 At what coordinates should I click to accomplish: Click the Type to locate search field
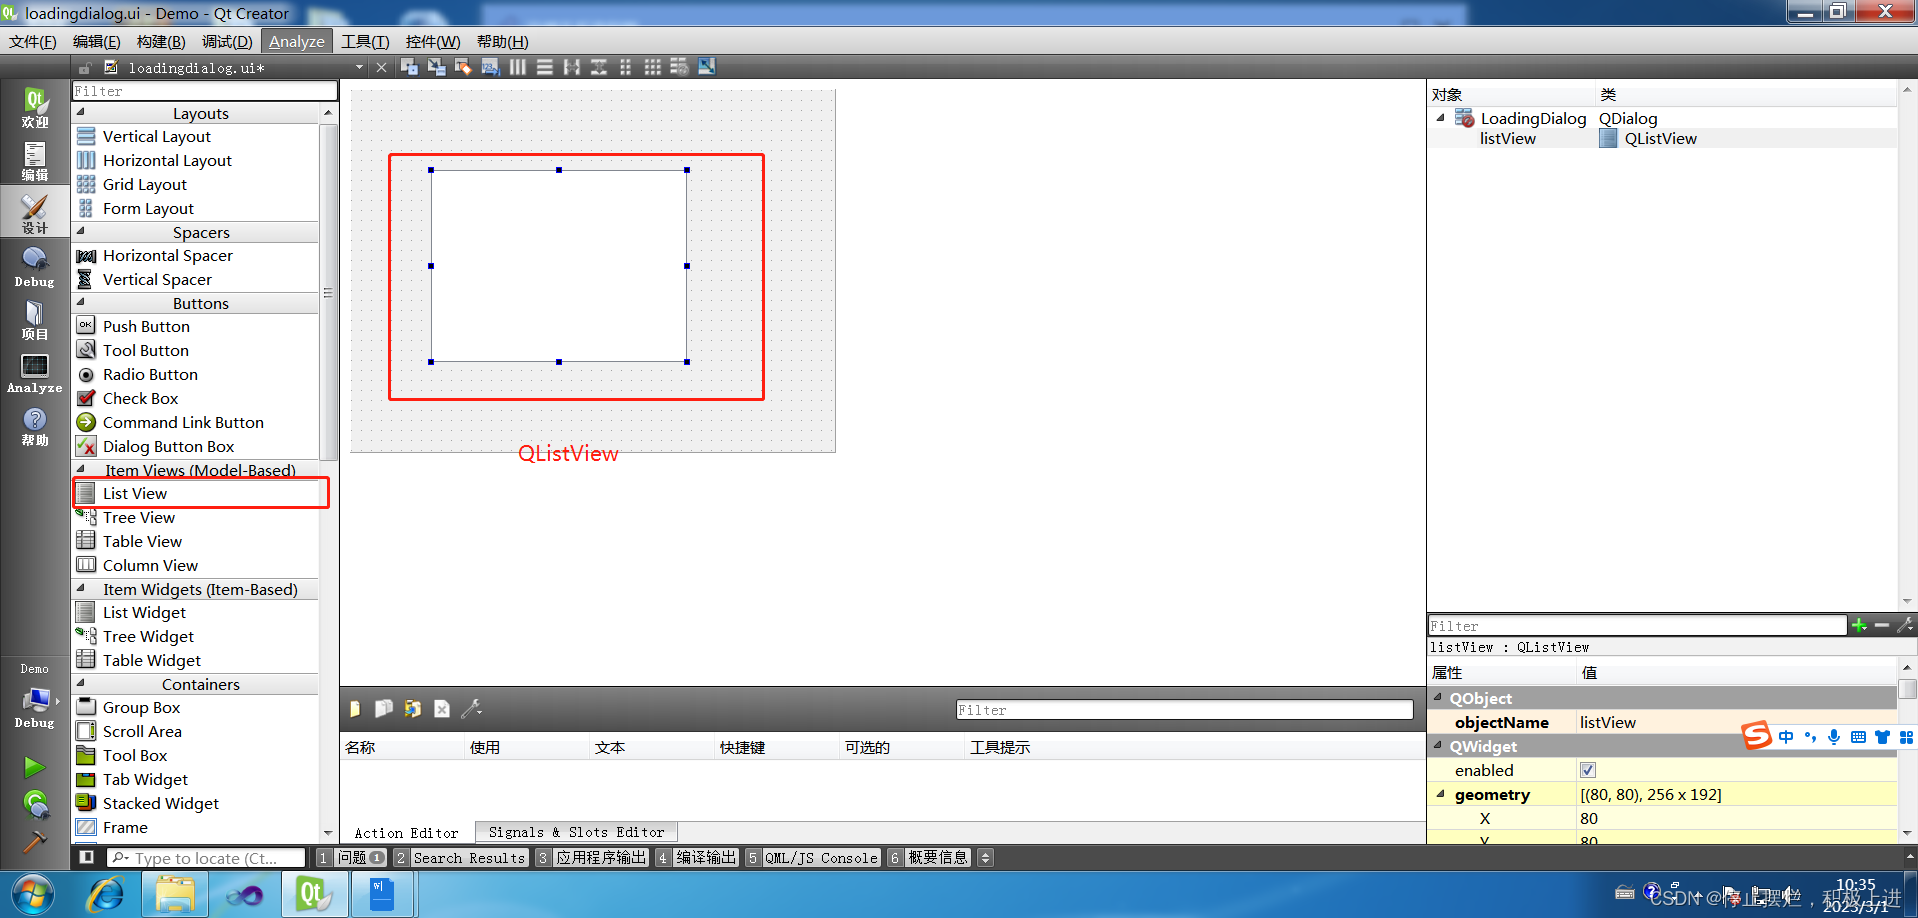[206, 858]
